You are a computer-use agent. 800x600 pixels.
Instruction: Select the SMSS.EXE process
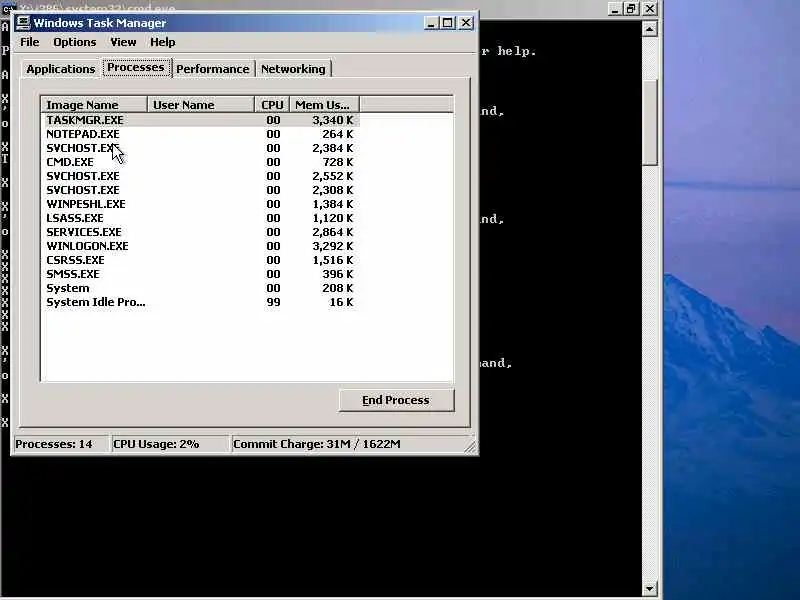[x=200, y=274]
